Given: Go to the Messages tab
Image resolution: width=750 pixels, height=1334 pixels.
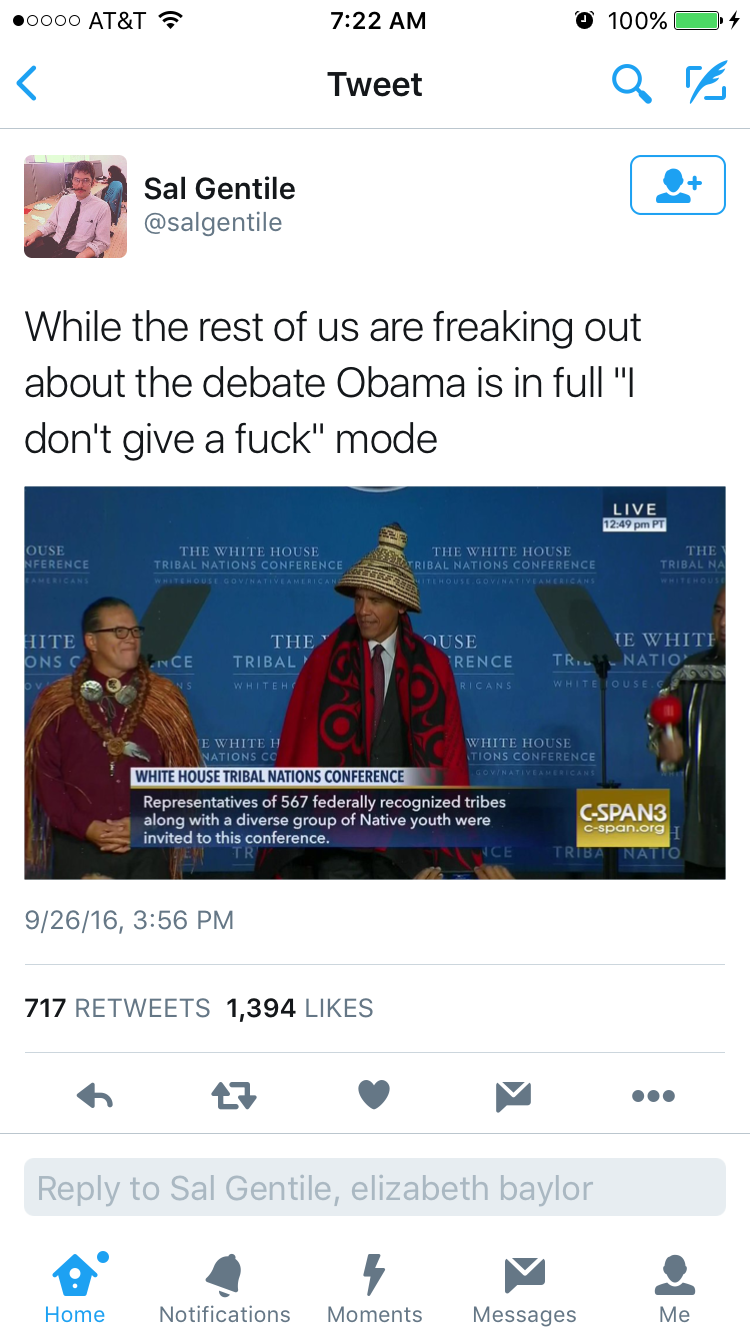Looking at the screenshot, I should click(525, 1288).
